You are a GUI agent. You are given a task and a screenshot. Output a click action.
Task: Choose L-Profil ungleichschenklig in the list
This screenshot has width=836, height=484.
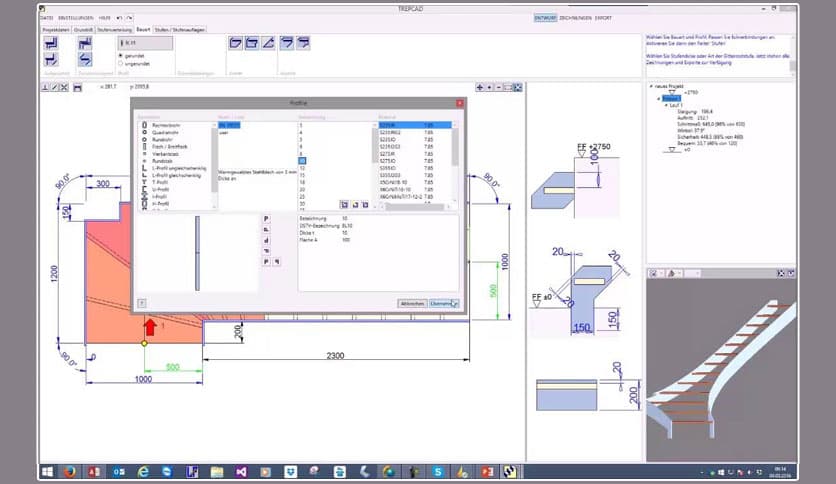(x=179, y=168)
